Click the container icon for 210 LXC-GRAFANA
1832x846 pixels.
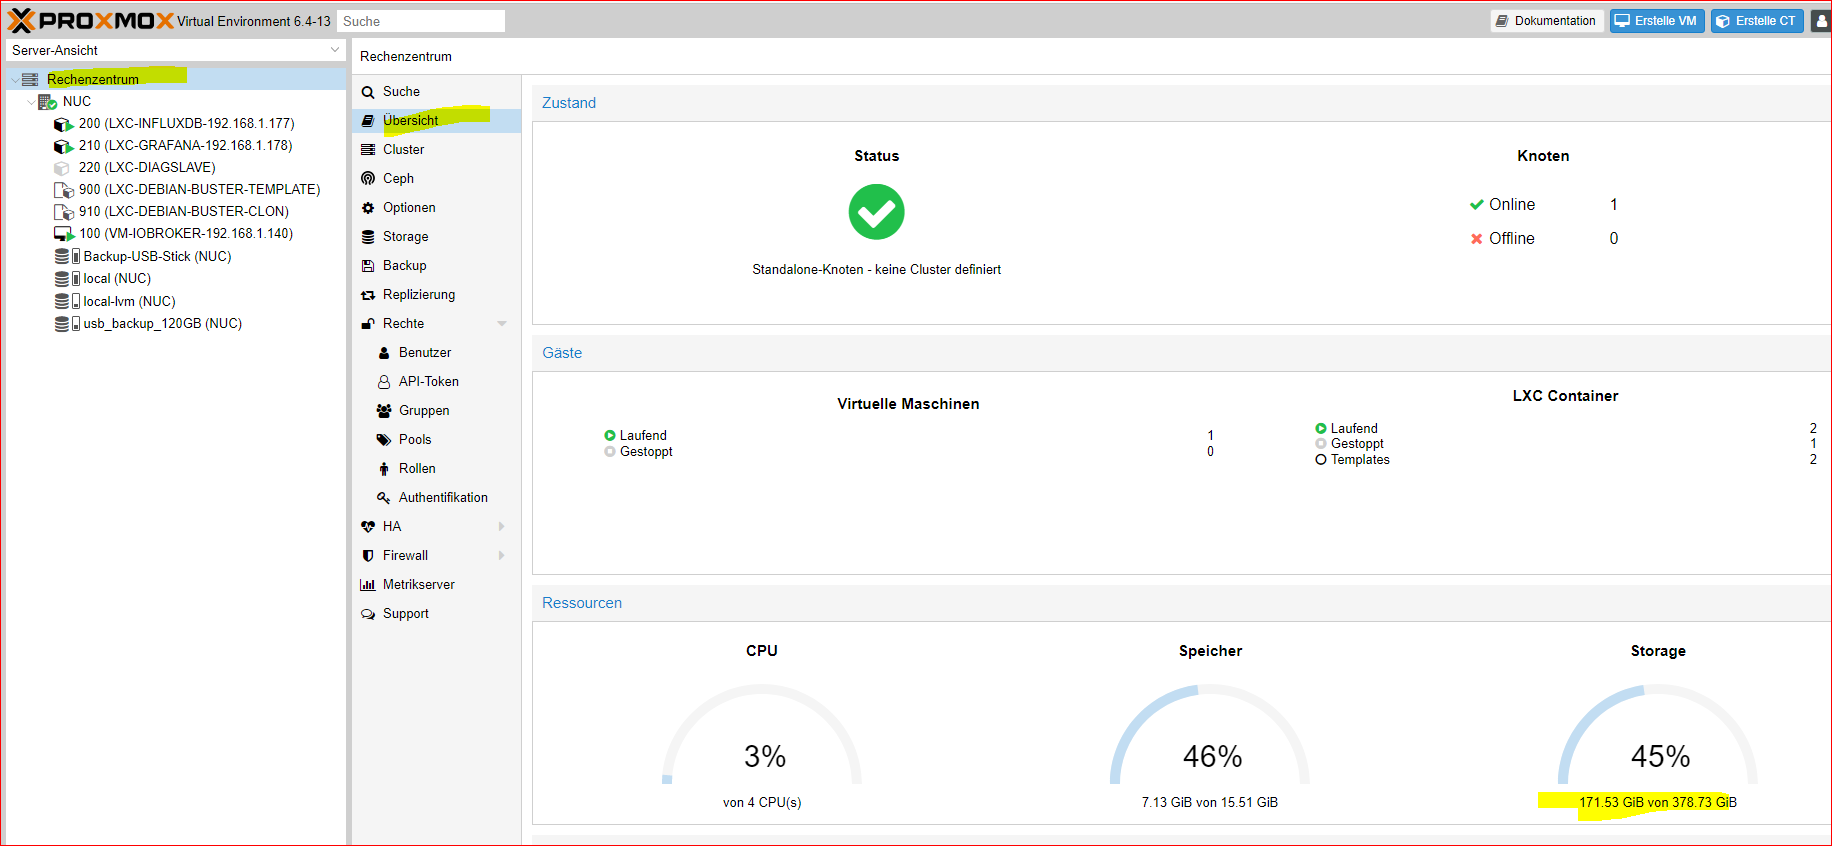63,146
